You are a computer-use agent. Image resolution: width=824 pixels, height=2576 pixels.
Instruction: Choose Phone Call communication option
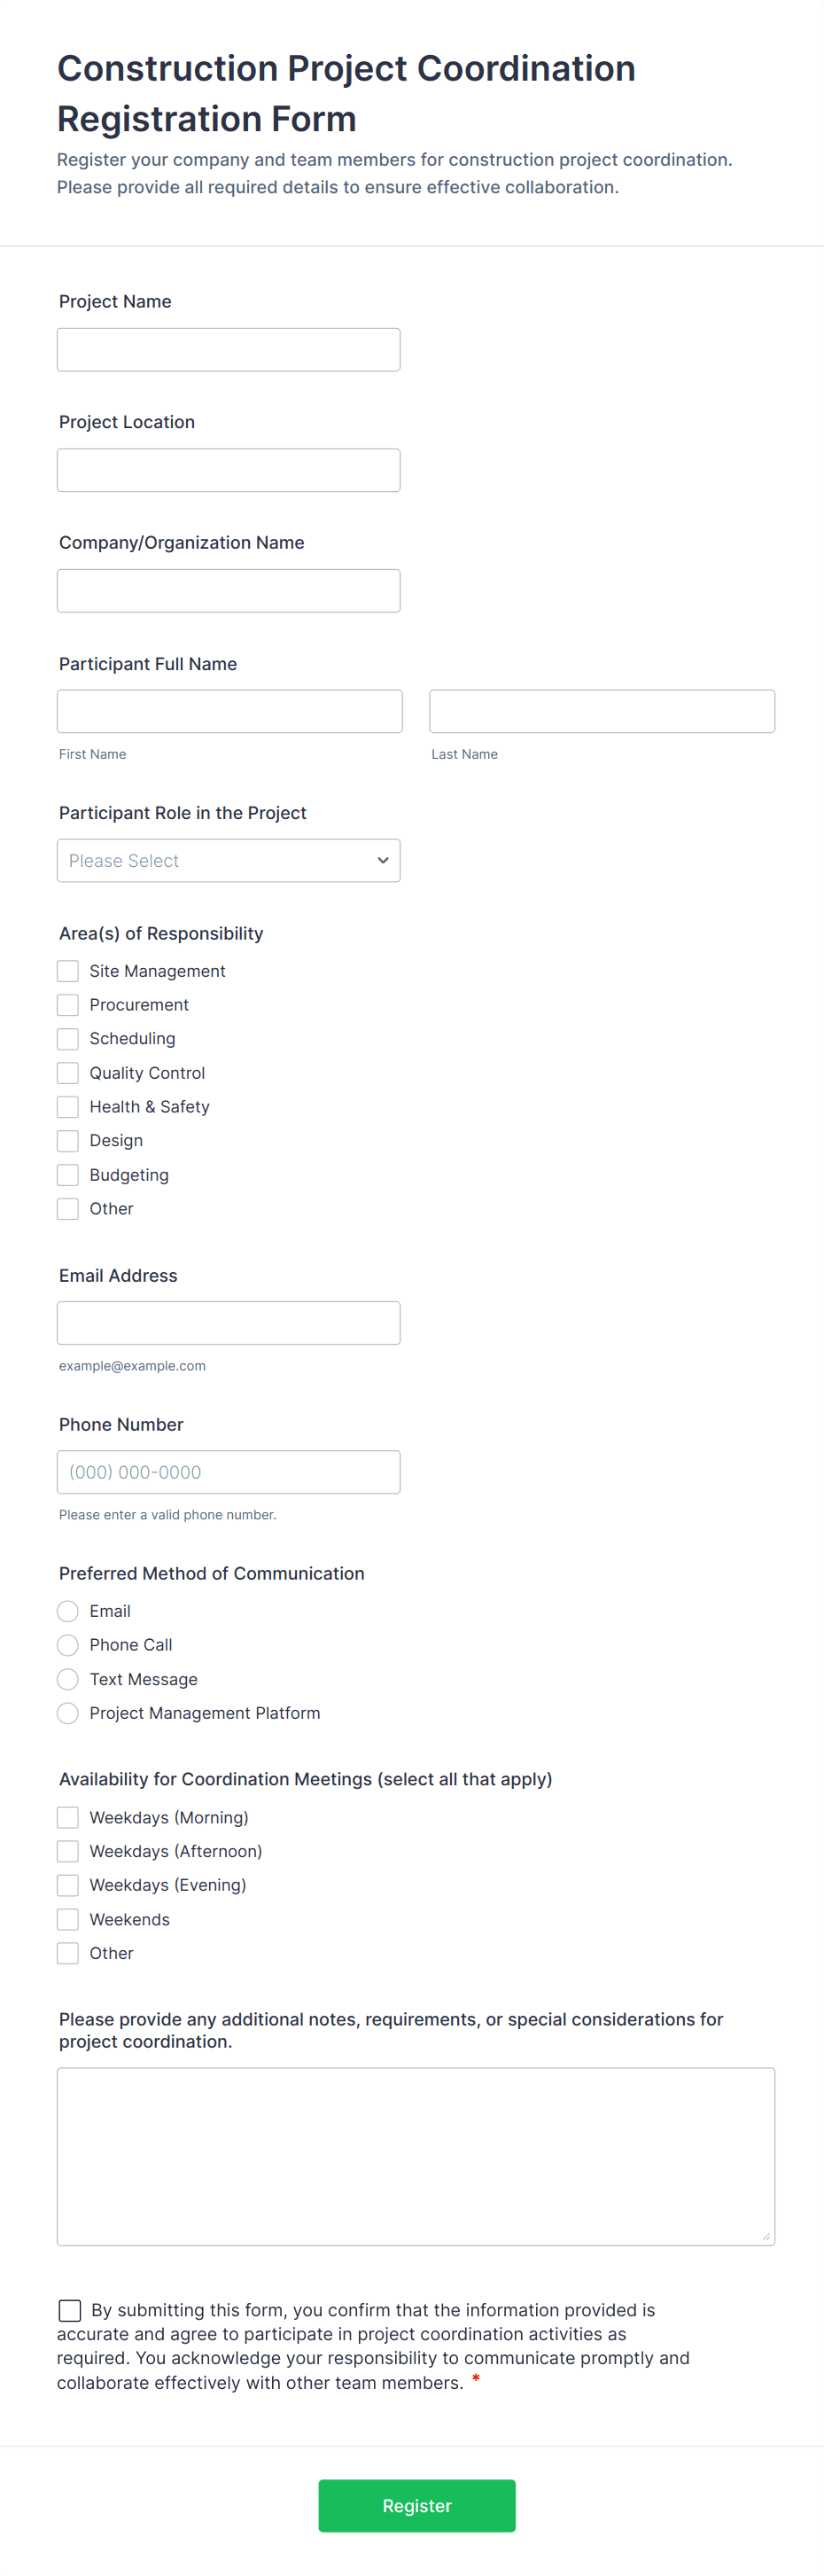(67, 1644)
